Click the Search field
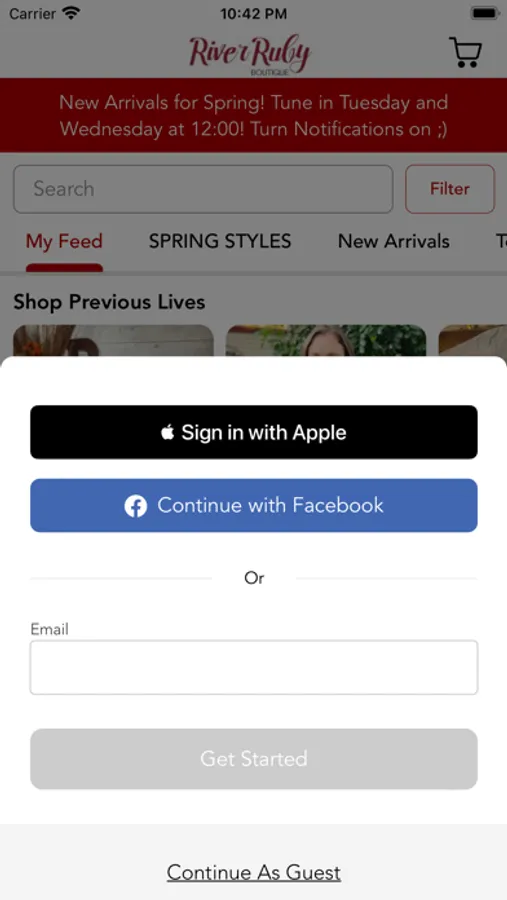Screen dimensions: 507x900 203,189
